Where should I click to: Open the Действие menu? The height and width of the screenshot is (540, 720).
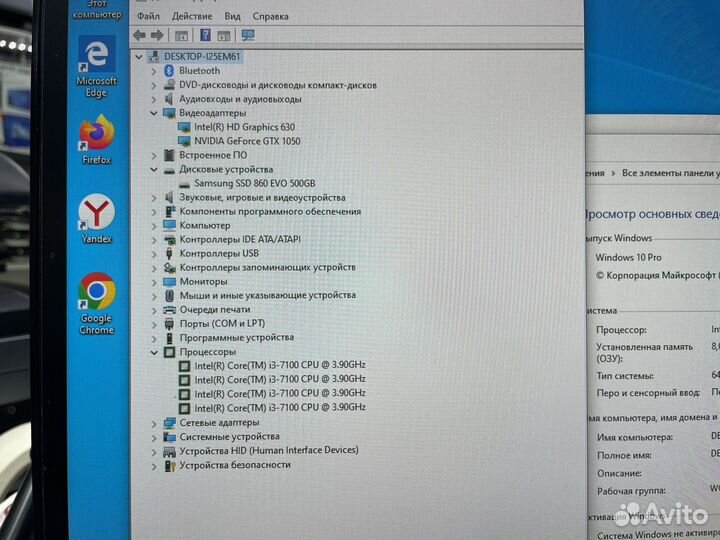192,16
